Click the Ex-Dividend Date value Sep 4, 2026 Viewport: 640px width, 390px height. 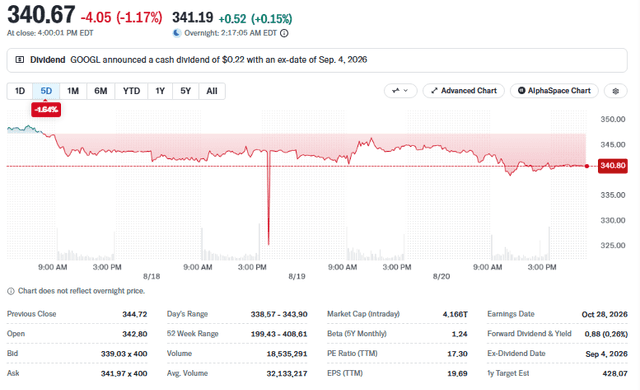(607, 354)
